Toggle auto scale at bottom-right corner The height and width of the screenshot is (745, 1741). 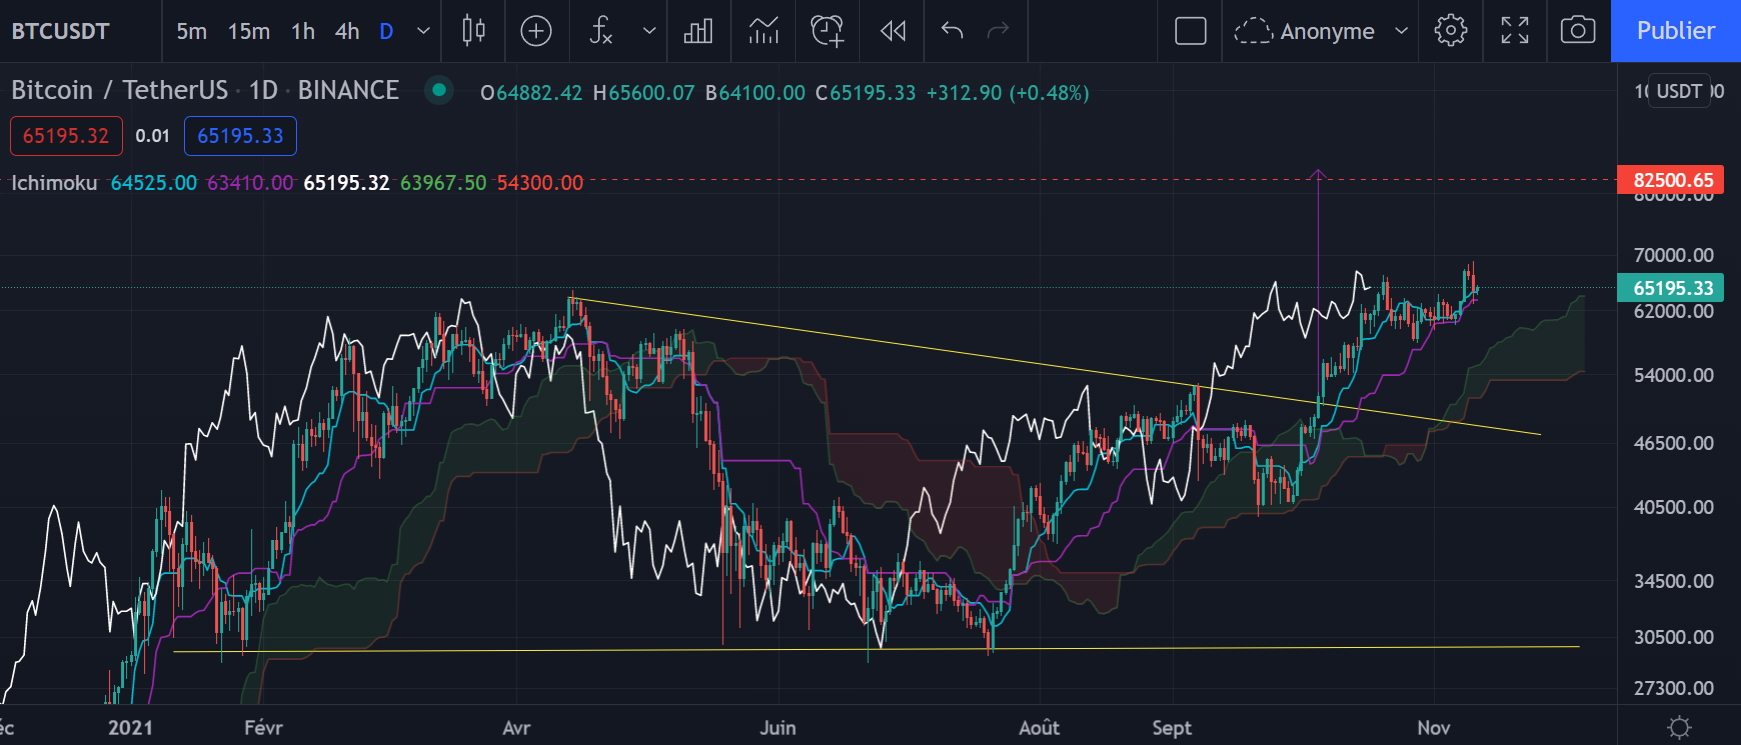(1679, 727)
